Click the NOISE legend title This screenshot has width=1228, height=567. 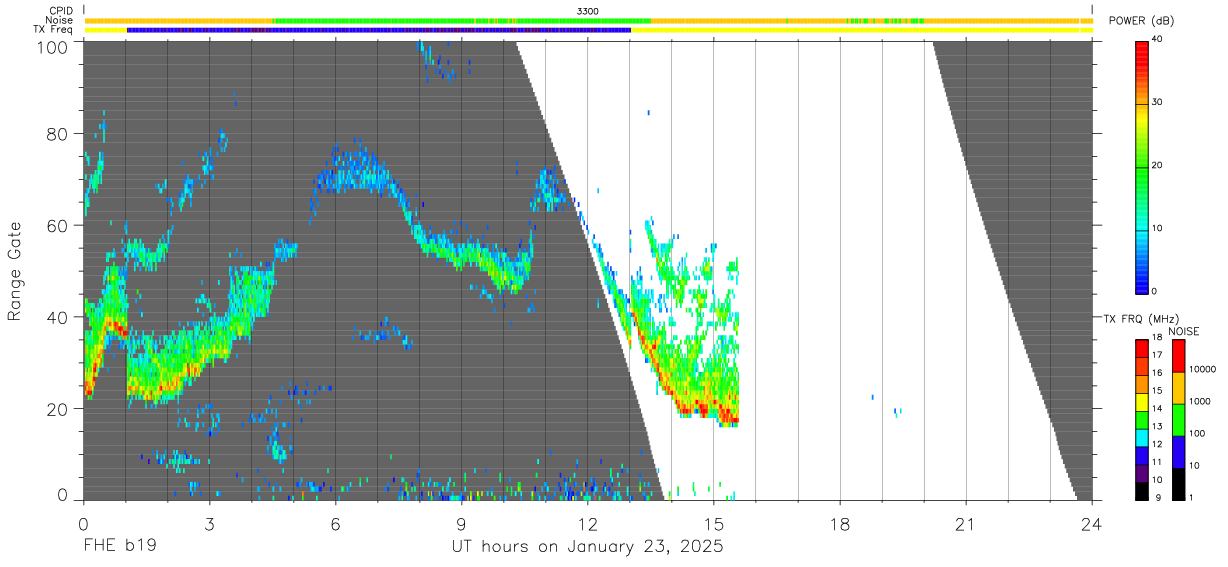[1183, 331]
